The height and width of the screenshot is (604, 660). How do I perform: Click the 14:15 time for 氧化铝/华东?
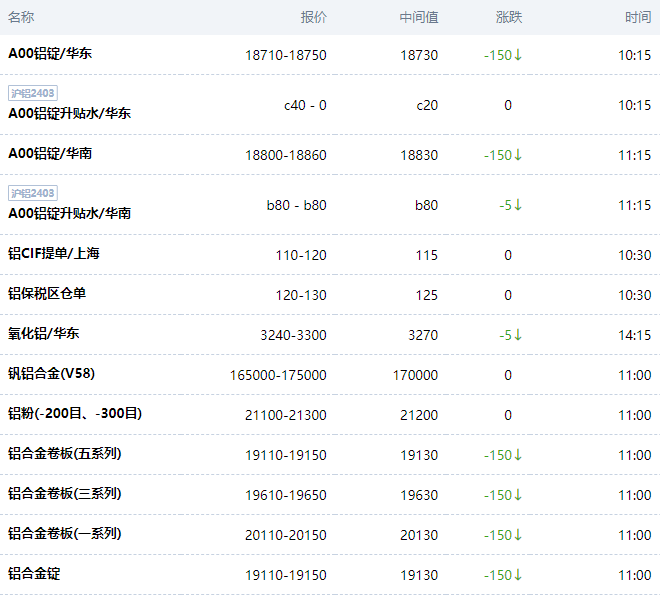[x=635, y=335]
